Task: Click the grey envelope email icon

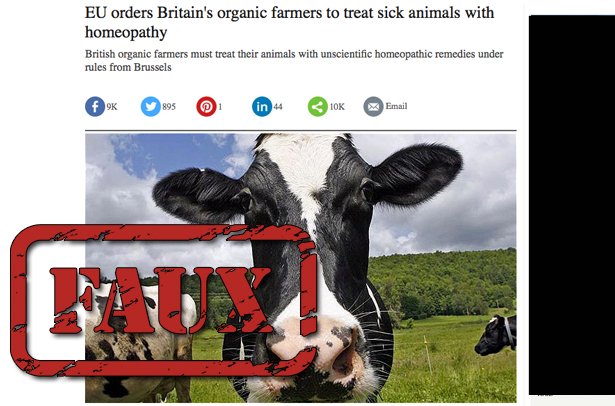Action: tap(373, 107)
